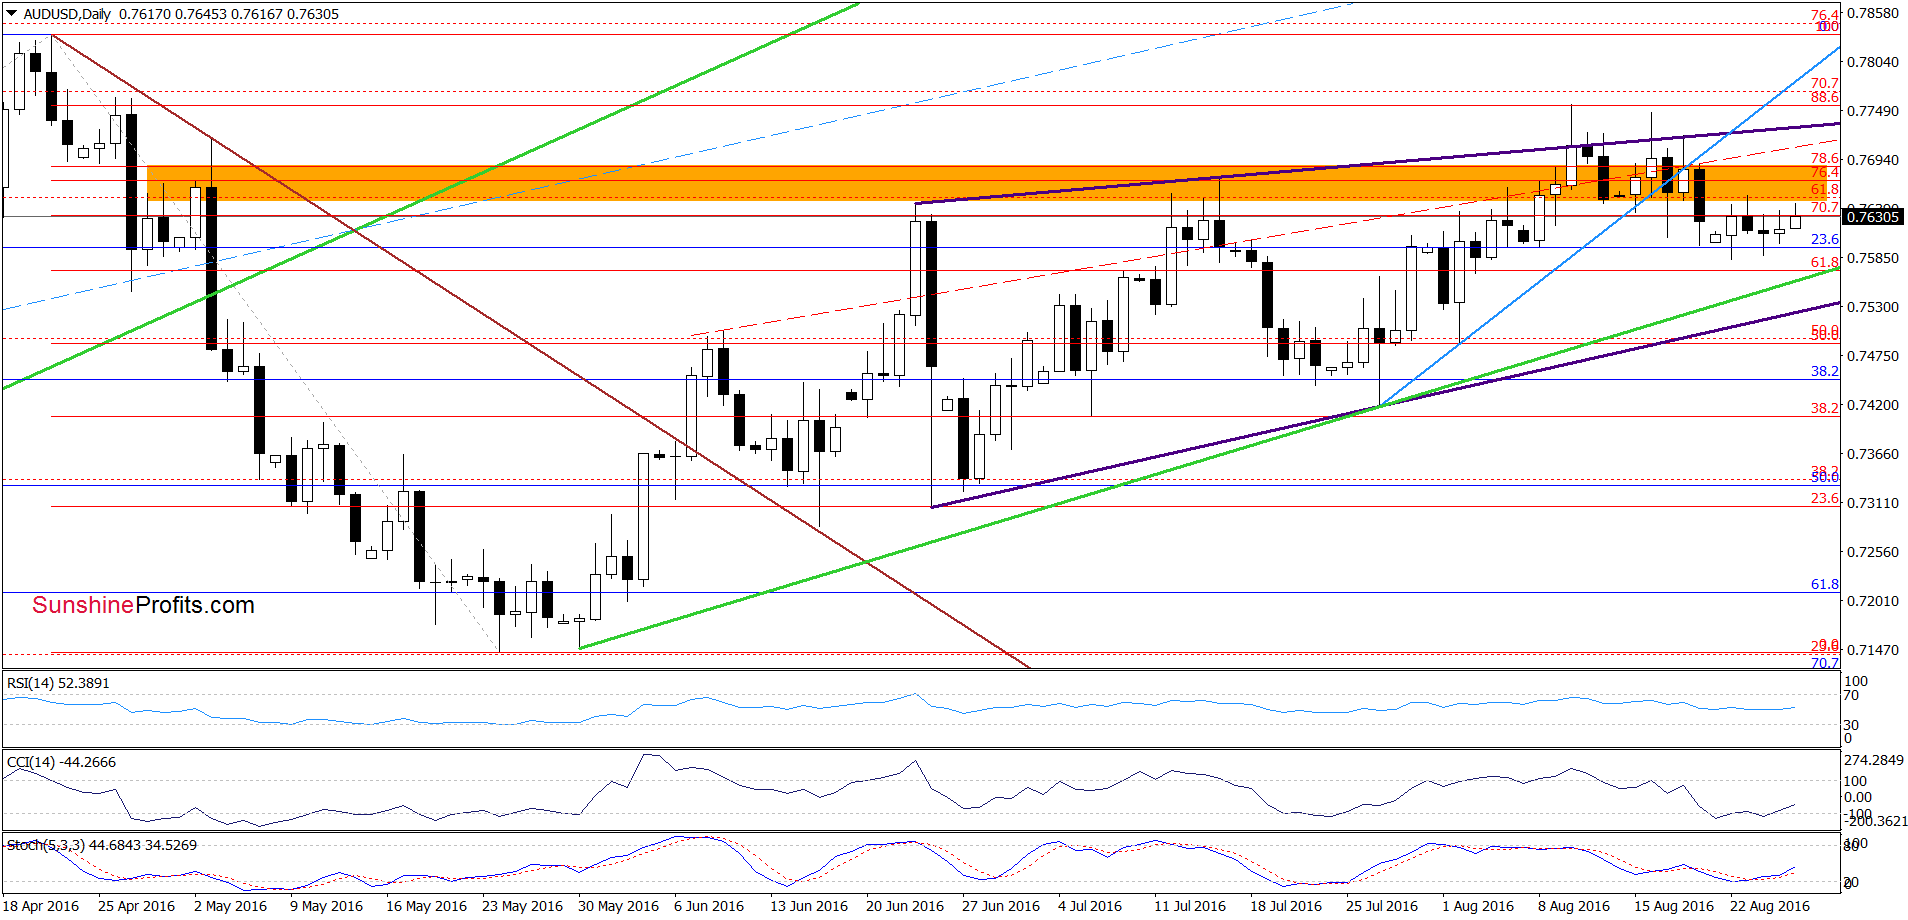Viewport: 1908px width, 920px height.
Task: Click the -200.3621 CCI scale value
Action: [x=1876, y=821]
